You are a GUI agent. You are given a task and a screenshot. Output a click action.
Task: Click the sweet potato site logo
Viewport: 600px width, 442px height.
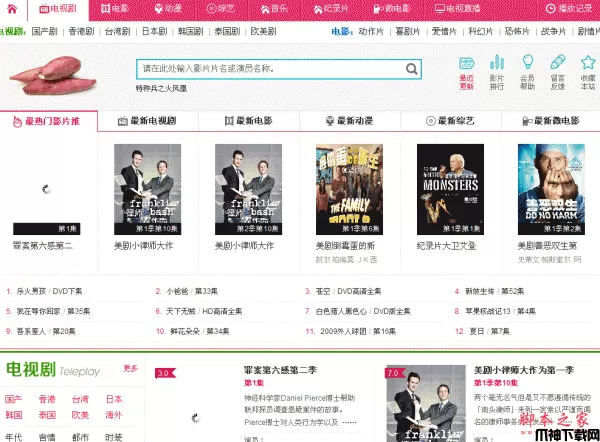coord(53,75)
